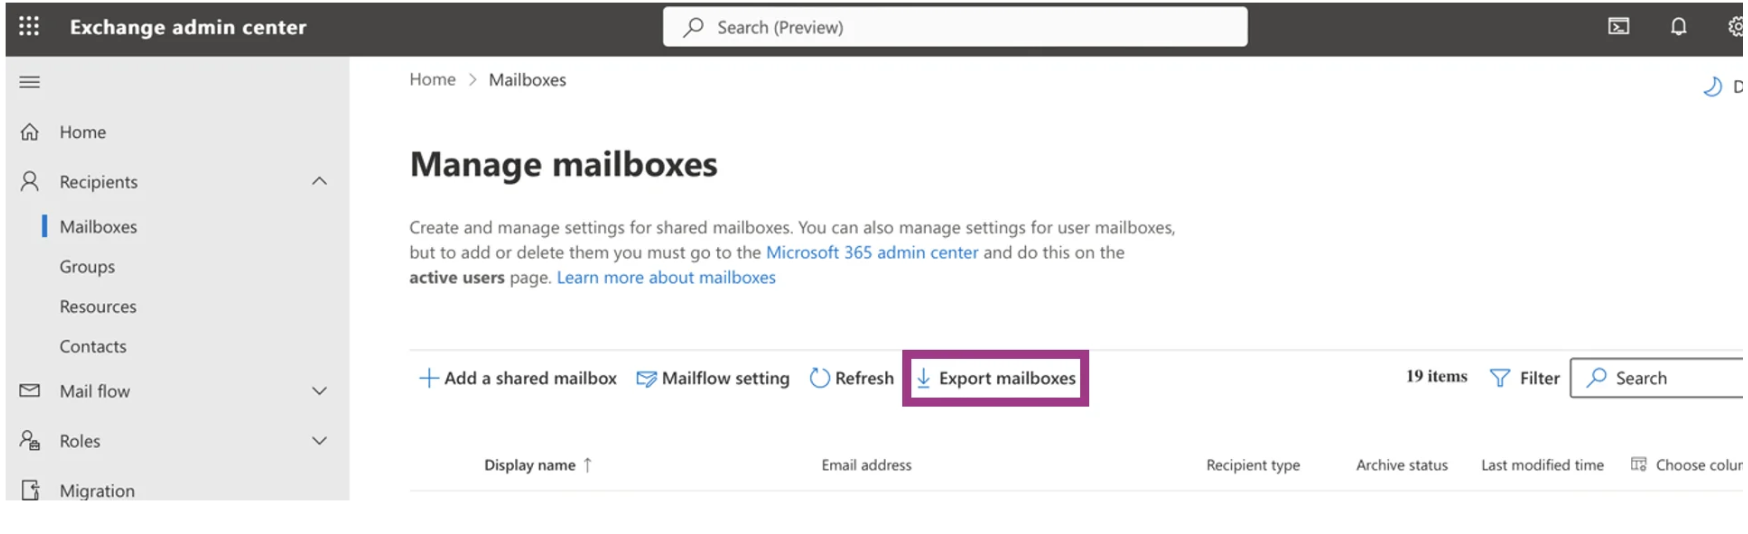The width and height of the screenshot is (1748, 534).
Task: Click the Migration document icon
Action: point(30,490)
